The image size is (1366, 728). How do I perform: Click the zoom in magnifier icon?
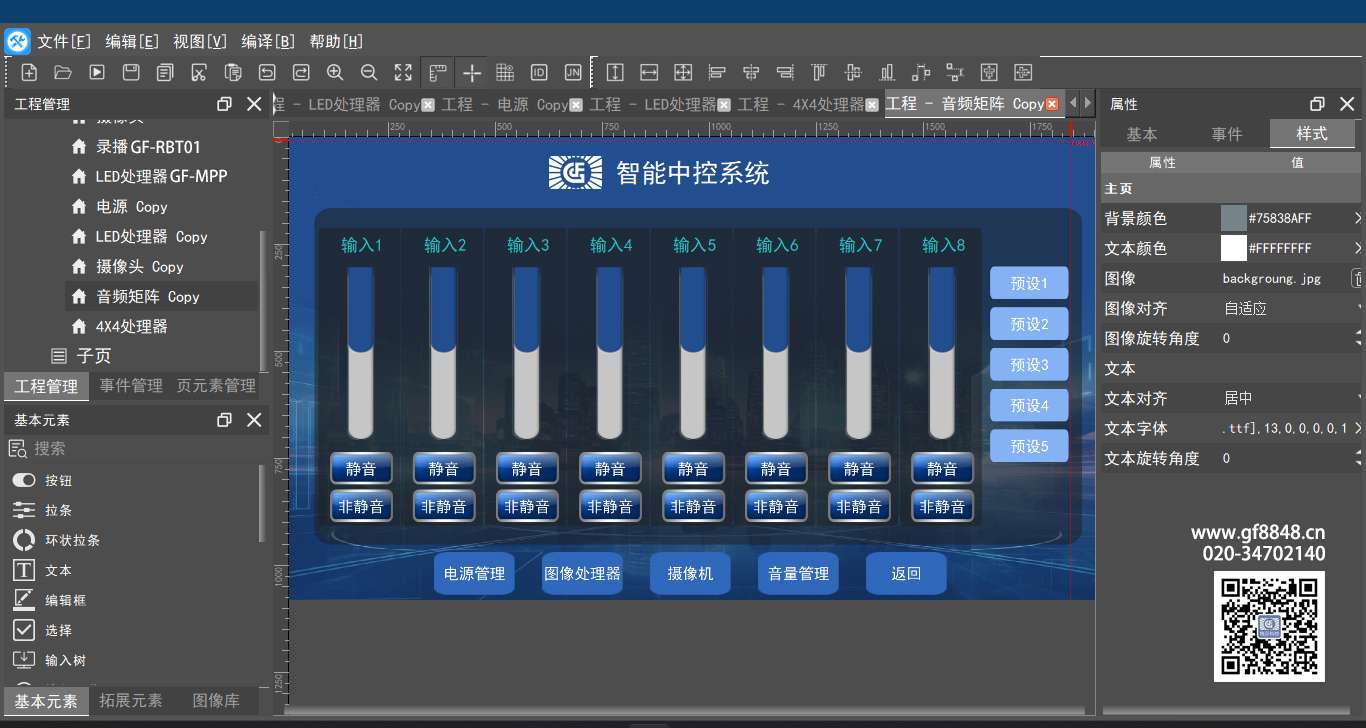pyautogui.click(x=335, y=72)
